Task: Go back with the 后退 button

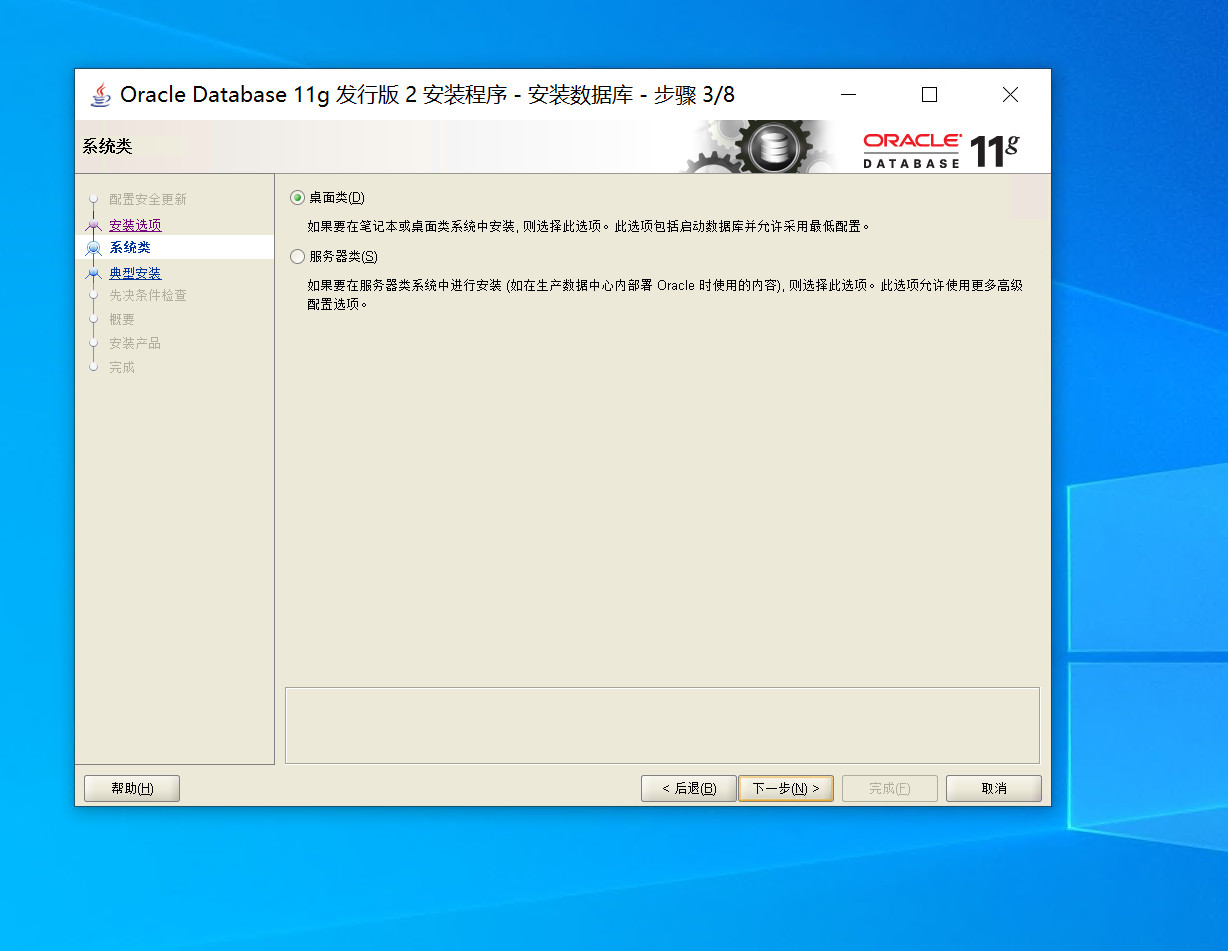Action: click(x=688, y=788)
